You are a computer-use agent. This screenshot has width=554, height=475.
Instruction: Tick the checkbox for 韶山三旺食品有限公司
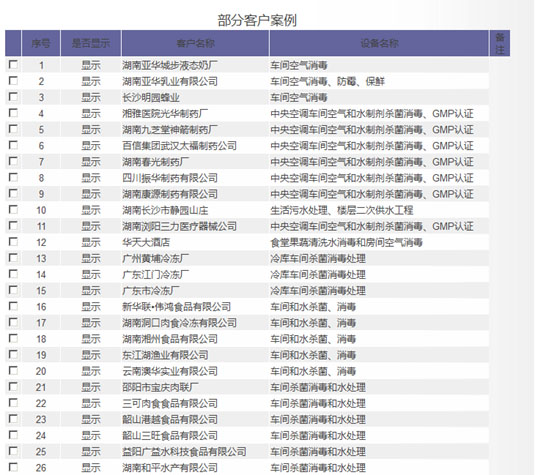pos(13,435)
